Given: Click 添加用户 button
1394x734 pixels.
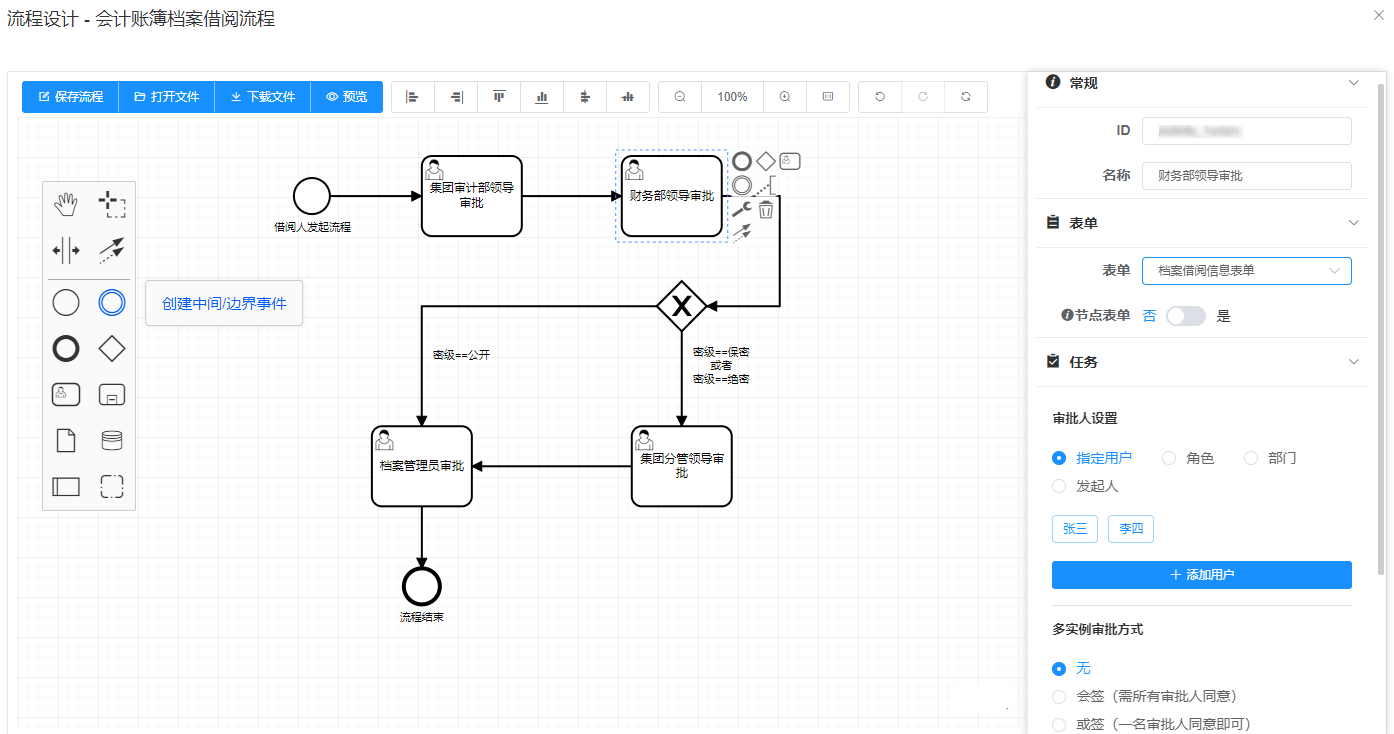Looking at the screenshot, I should click(1202, 575).
